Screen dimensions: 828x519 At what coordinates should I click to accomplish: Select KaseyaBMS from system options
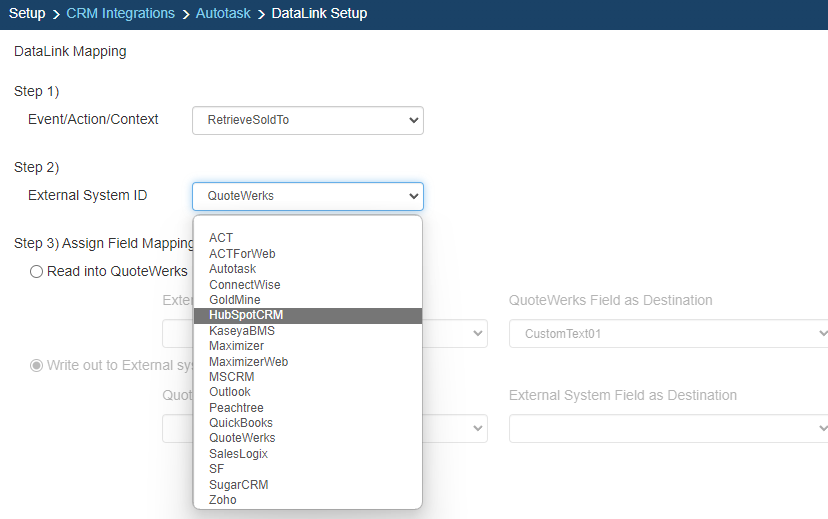click(x=241, y=330)
